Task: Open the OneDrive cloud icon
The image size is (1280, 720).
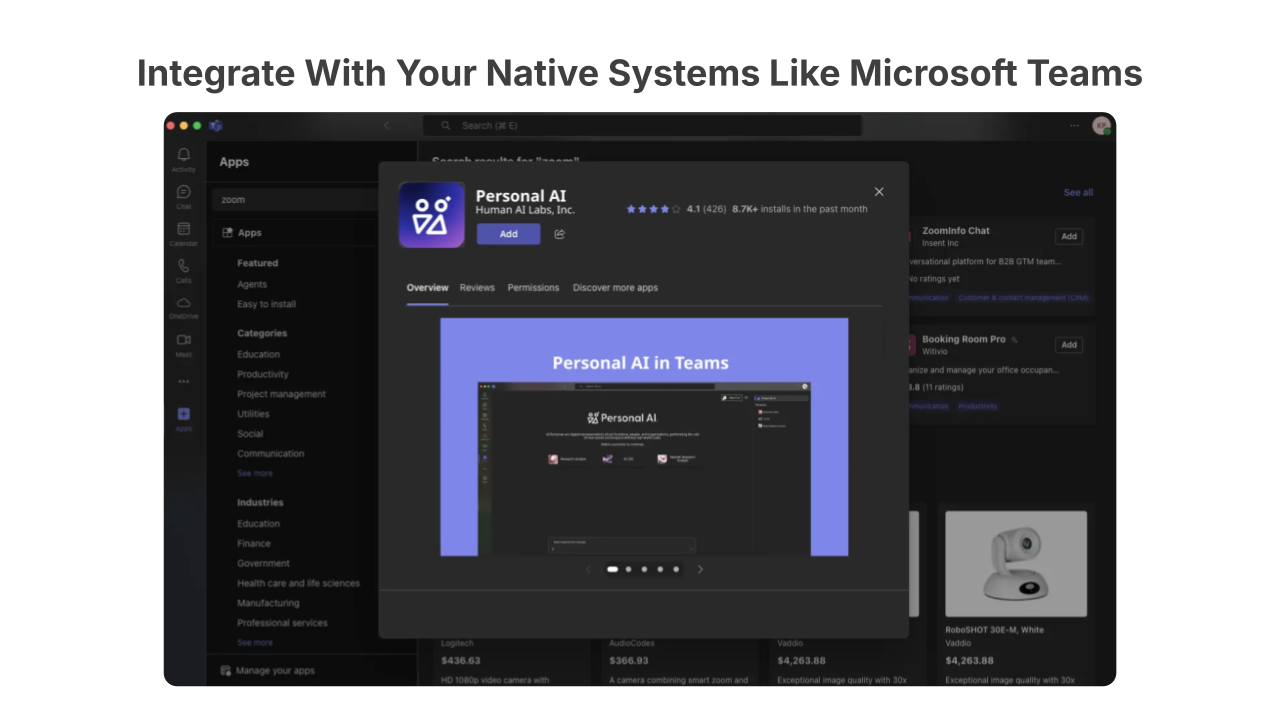Action: [x=184, y=302]
